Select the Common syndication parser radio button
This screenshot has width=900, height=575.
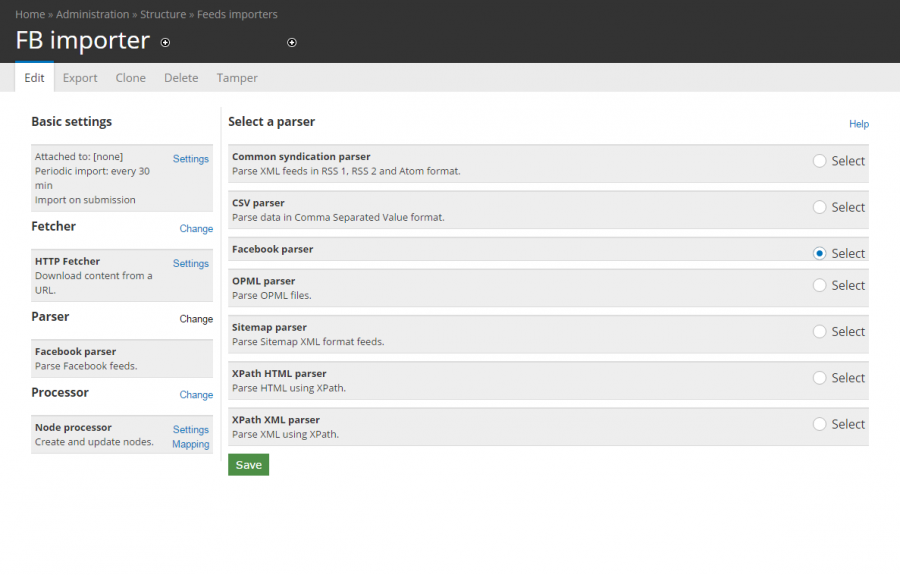(819, 161)
